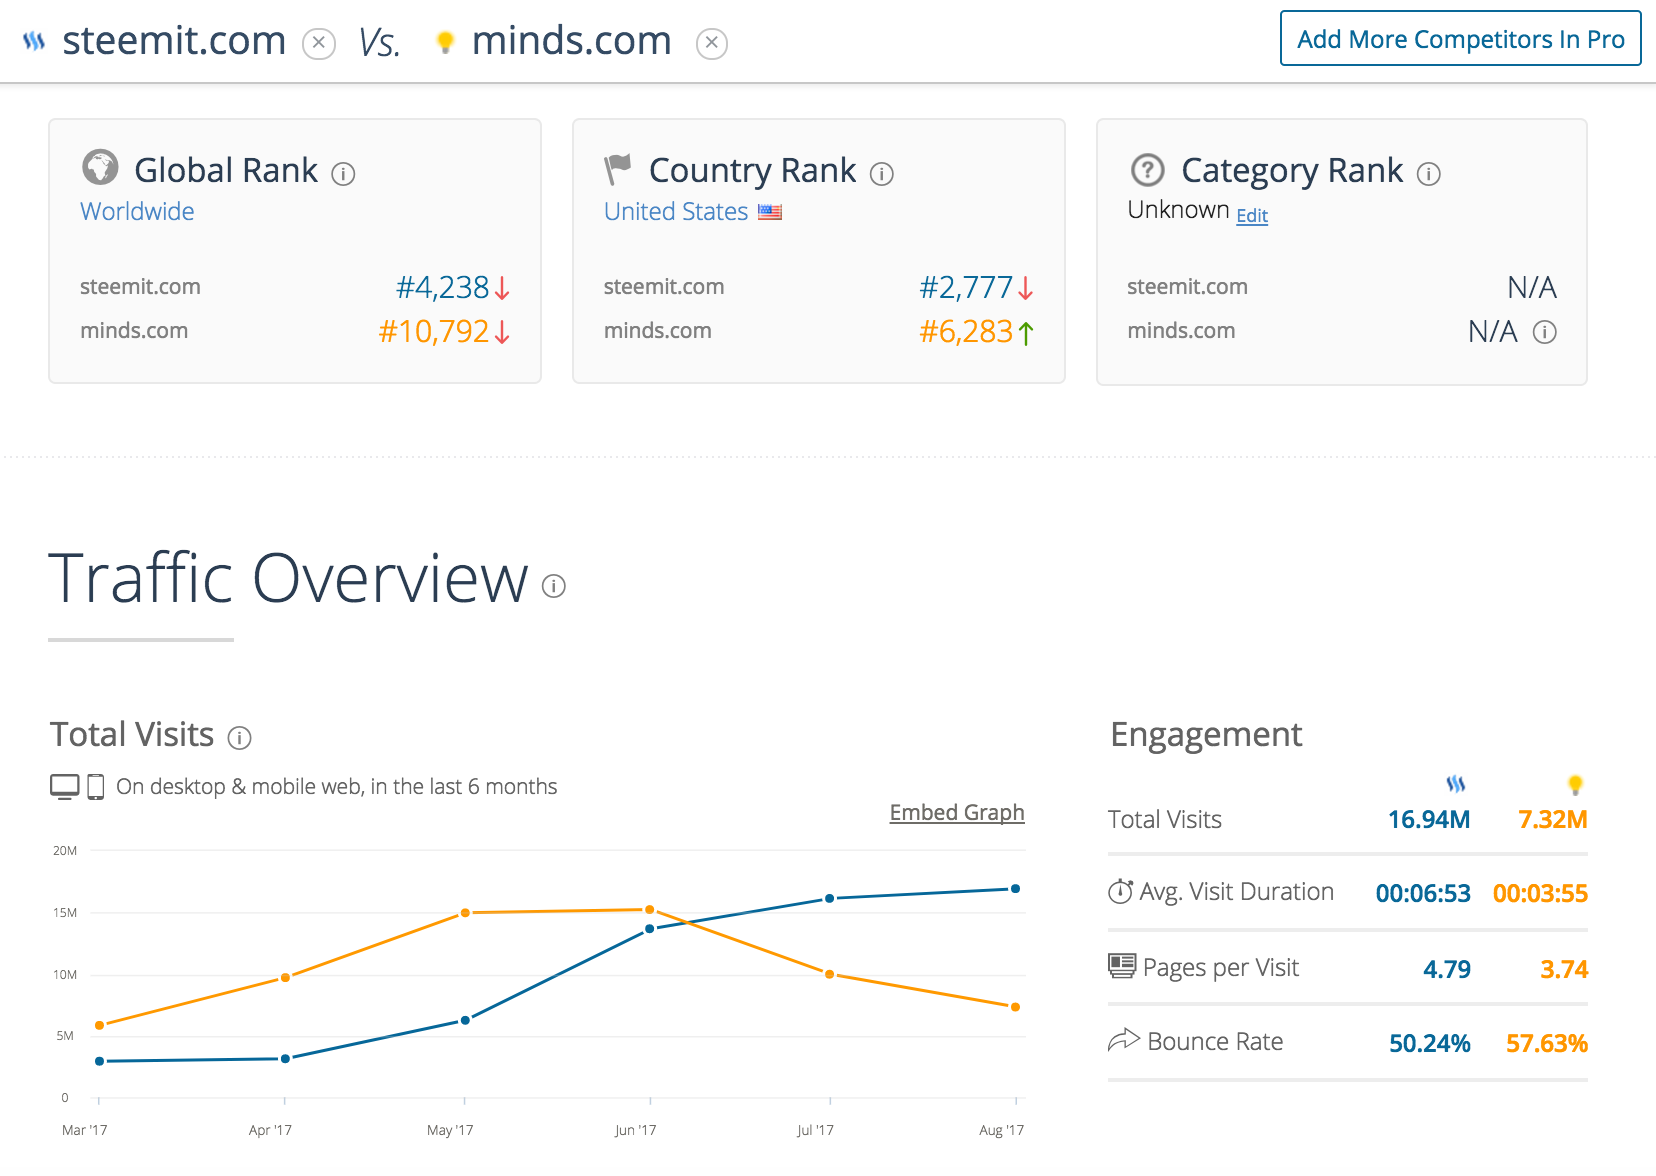This screenshot has height=1176, width=1656.
Task: Select steemit Mar '17 data point
Action: (99, 1061)
